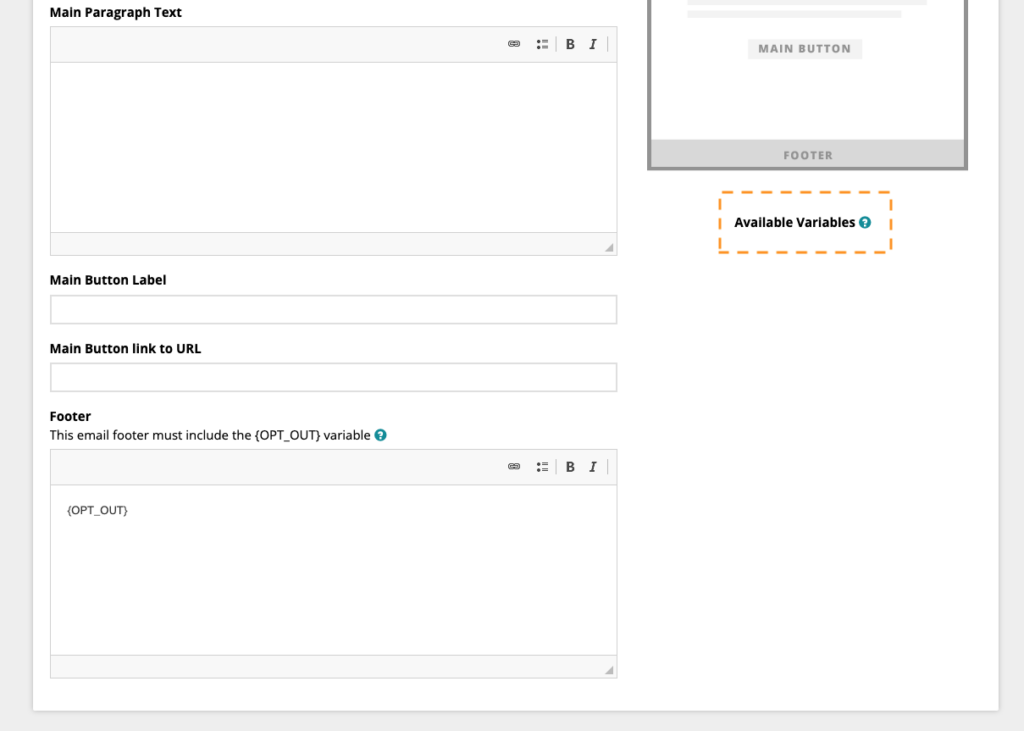Image resolution: width=1024 pixels, height=731 pixels.
Task: Open help icon next to Available Variables
Action: [865, 223]
